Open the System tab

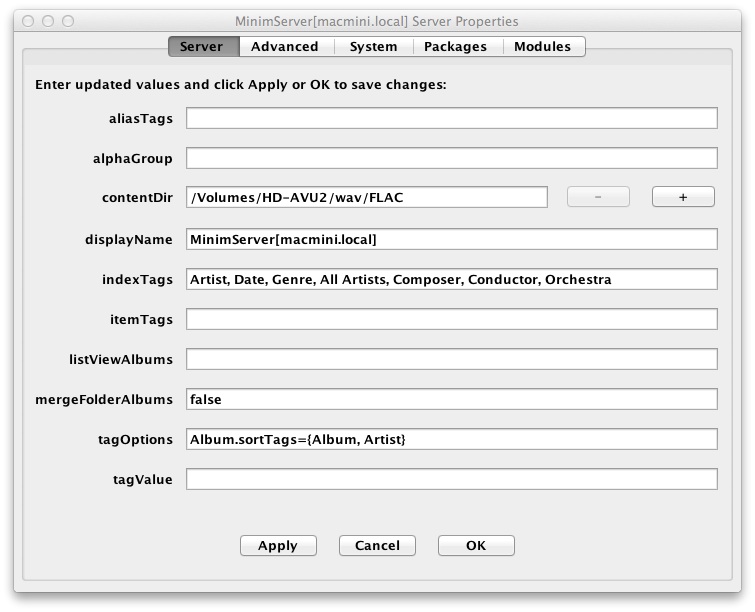(374, 47)
